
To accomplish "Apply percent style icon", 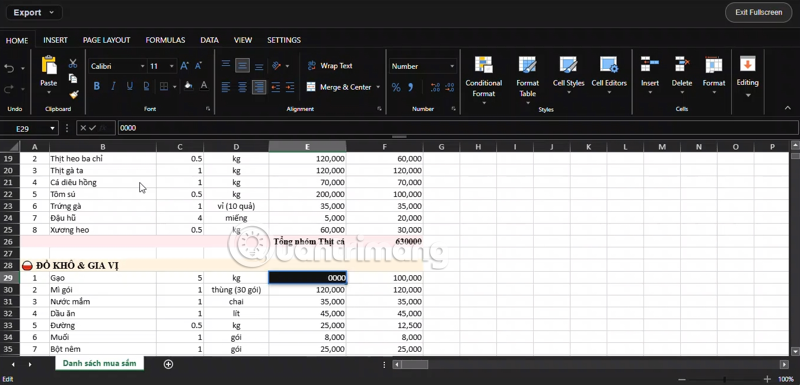I will tap(396, 87).
